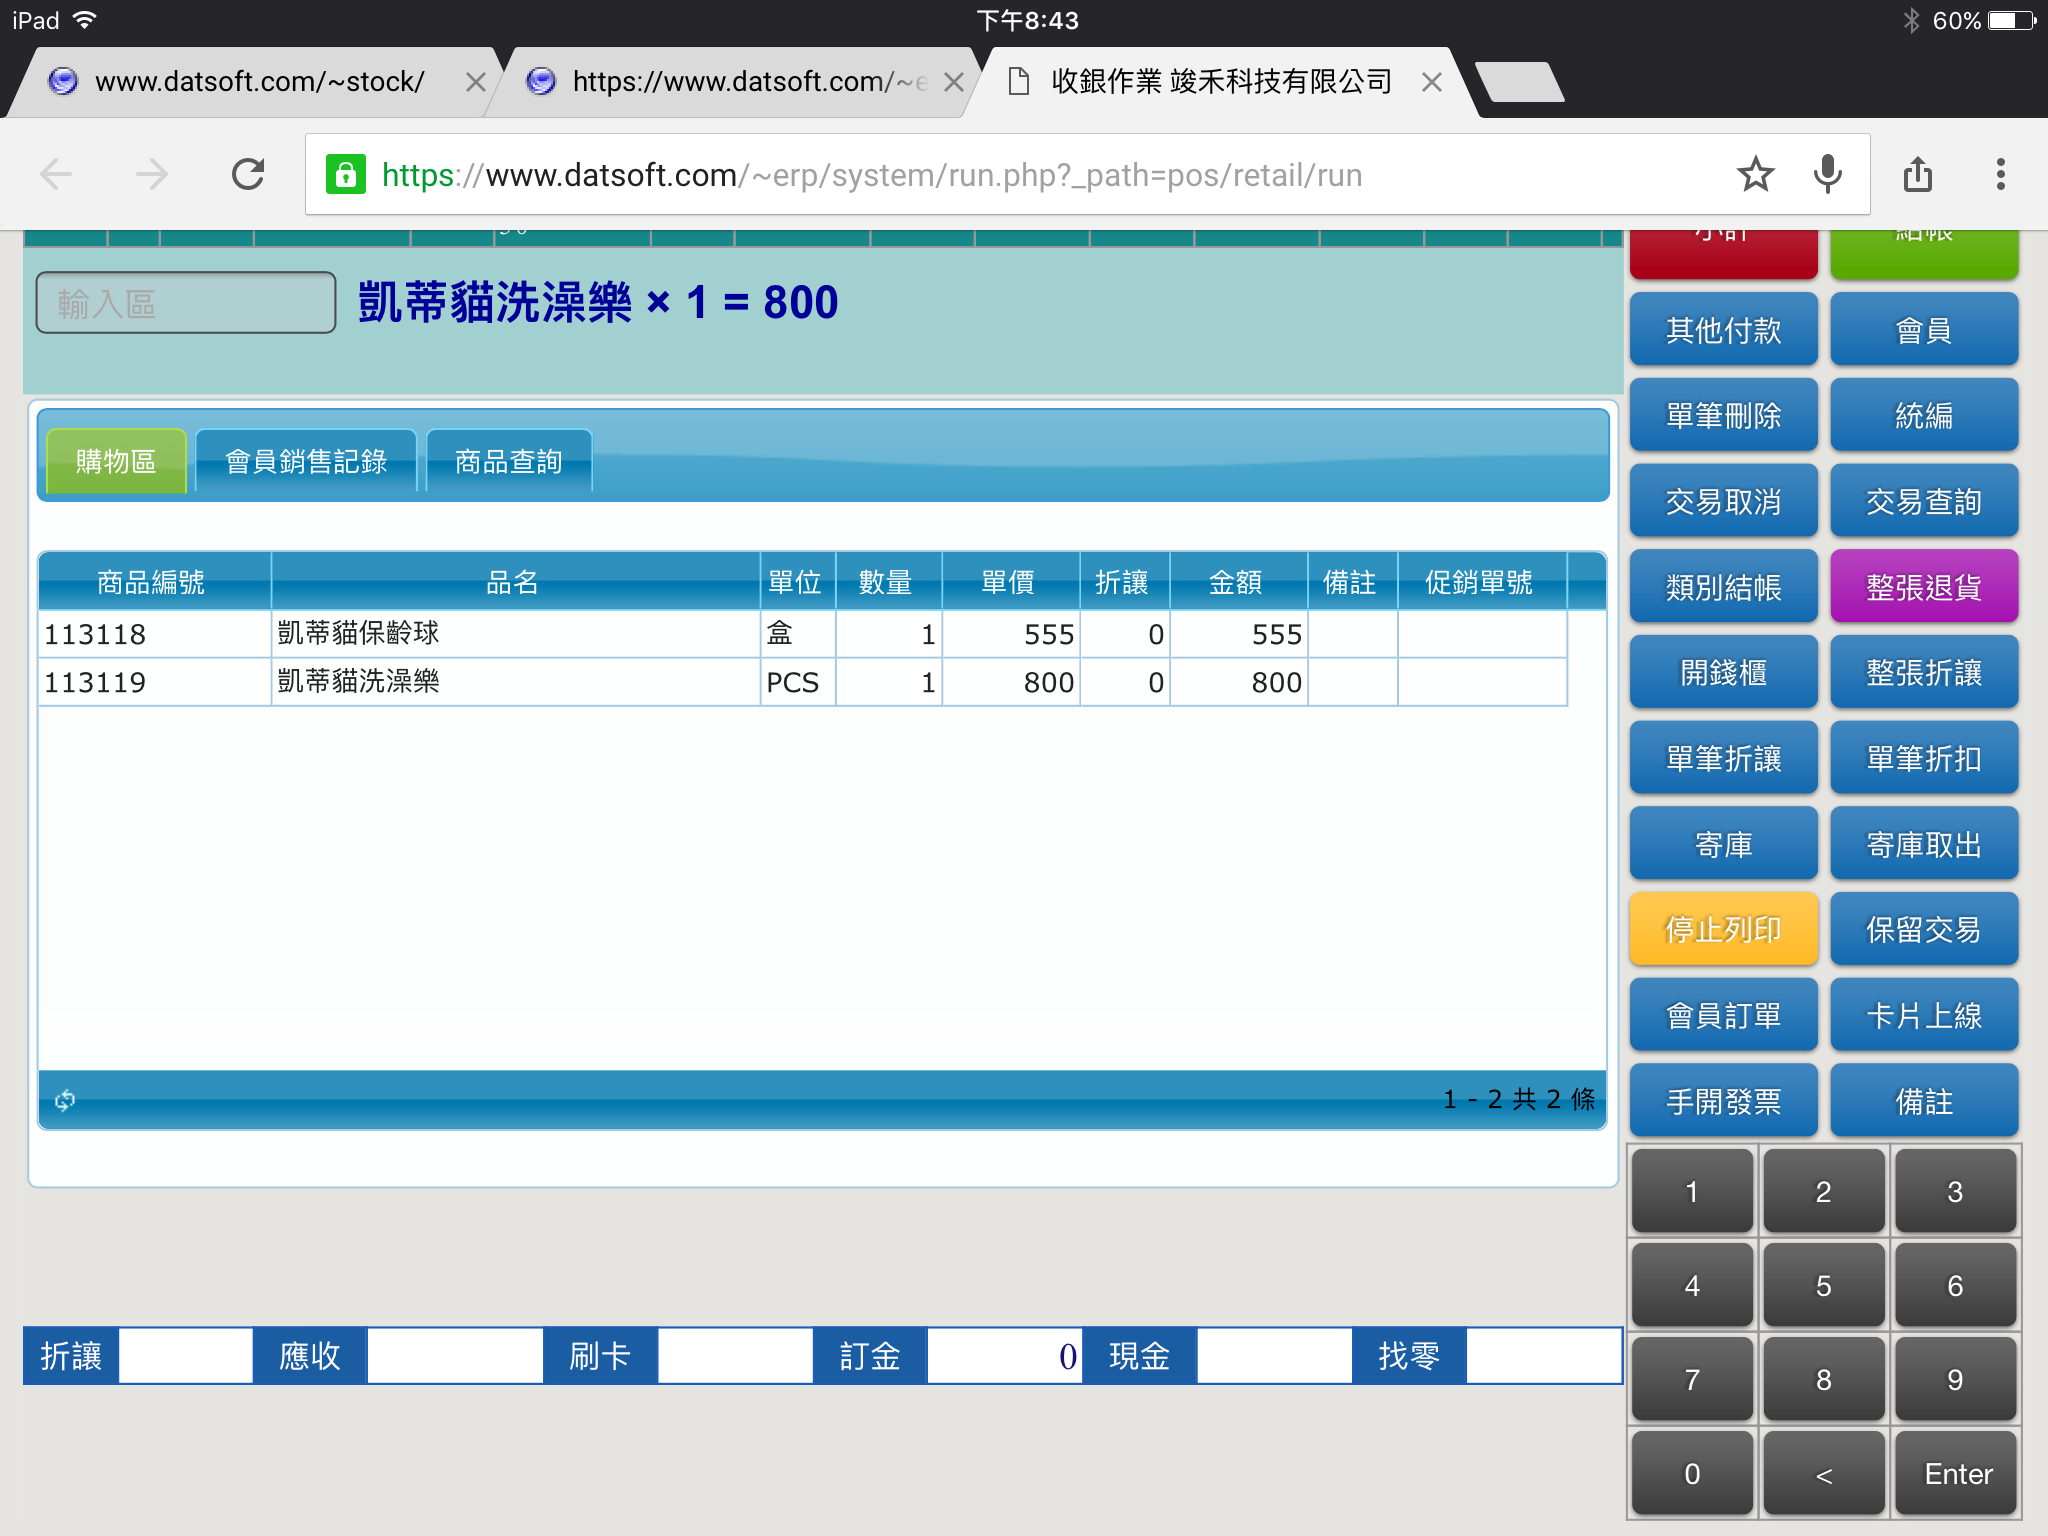
Task: Click the browser reload icon
Action: click(x=248, y=175)
